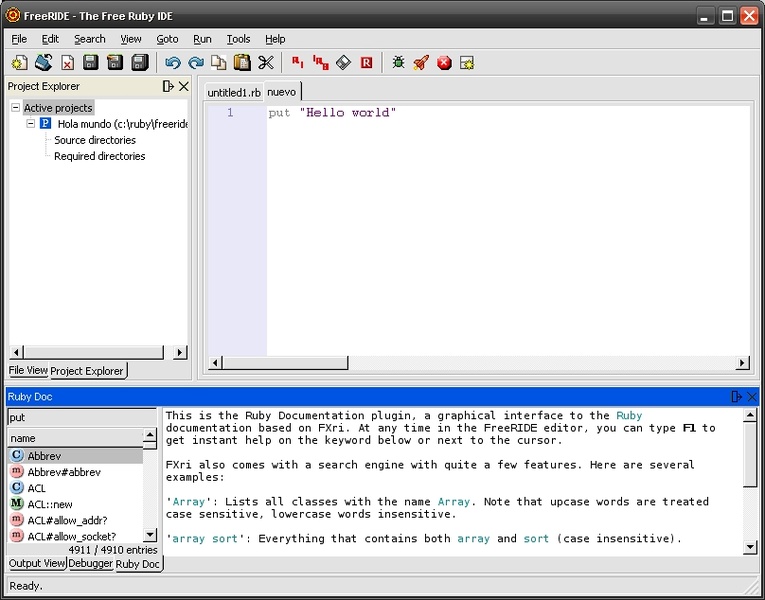The image size is (765, 600).
Task: Close the Project Explorer panel
Action: click(x=183, y=86)
